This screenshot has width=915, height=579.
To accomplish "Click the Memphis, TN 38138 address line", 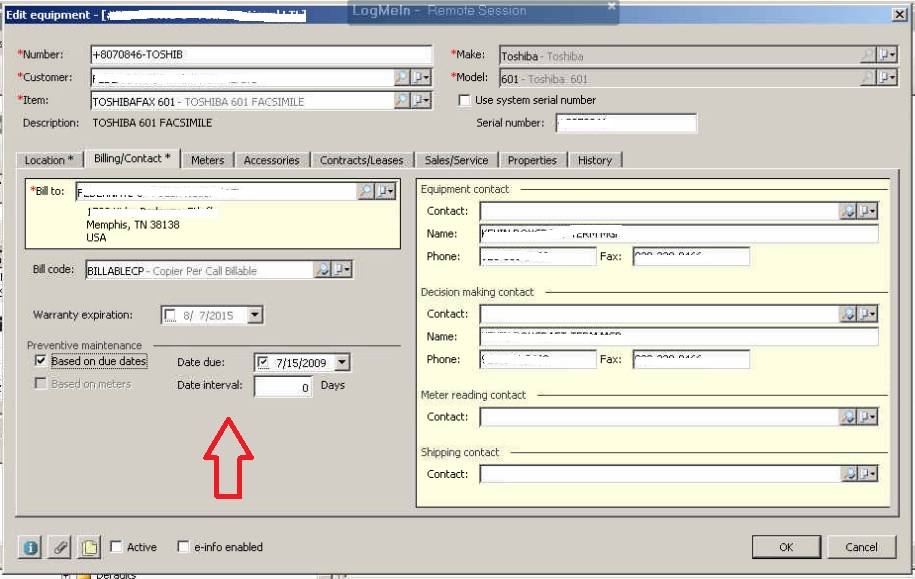I will tap(133, 225).
